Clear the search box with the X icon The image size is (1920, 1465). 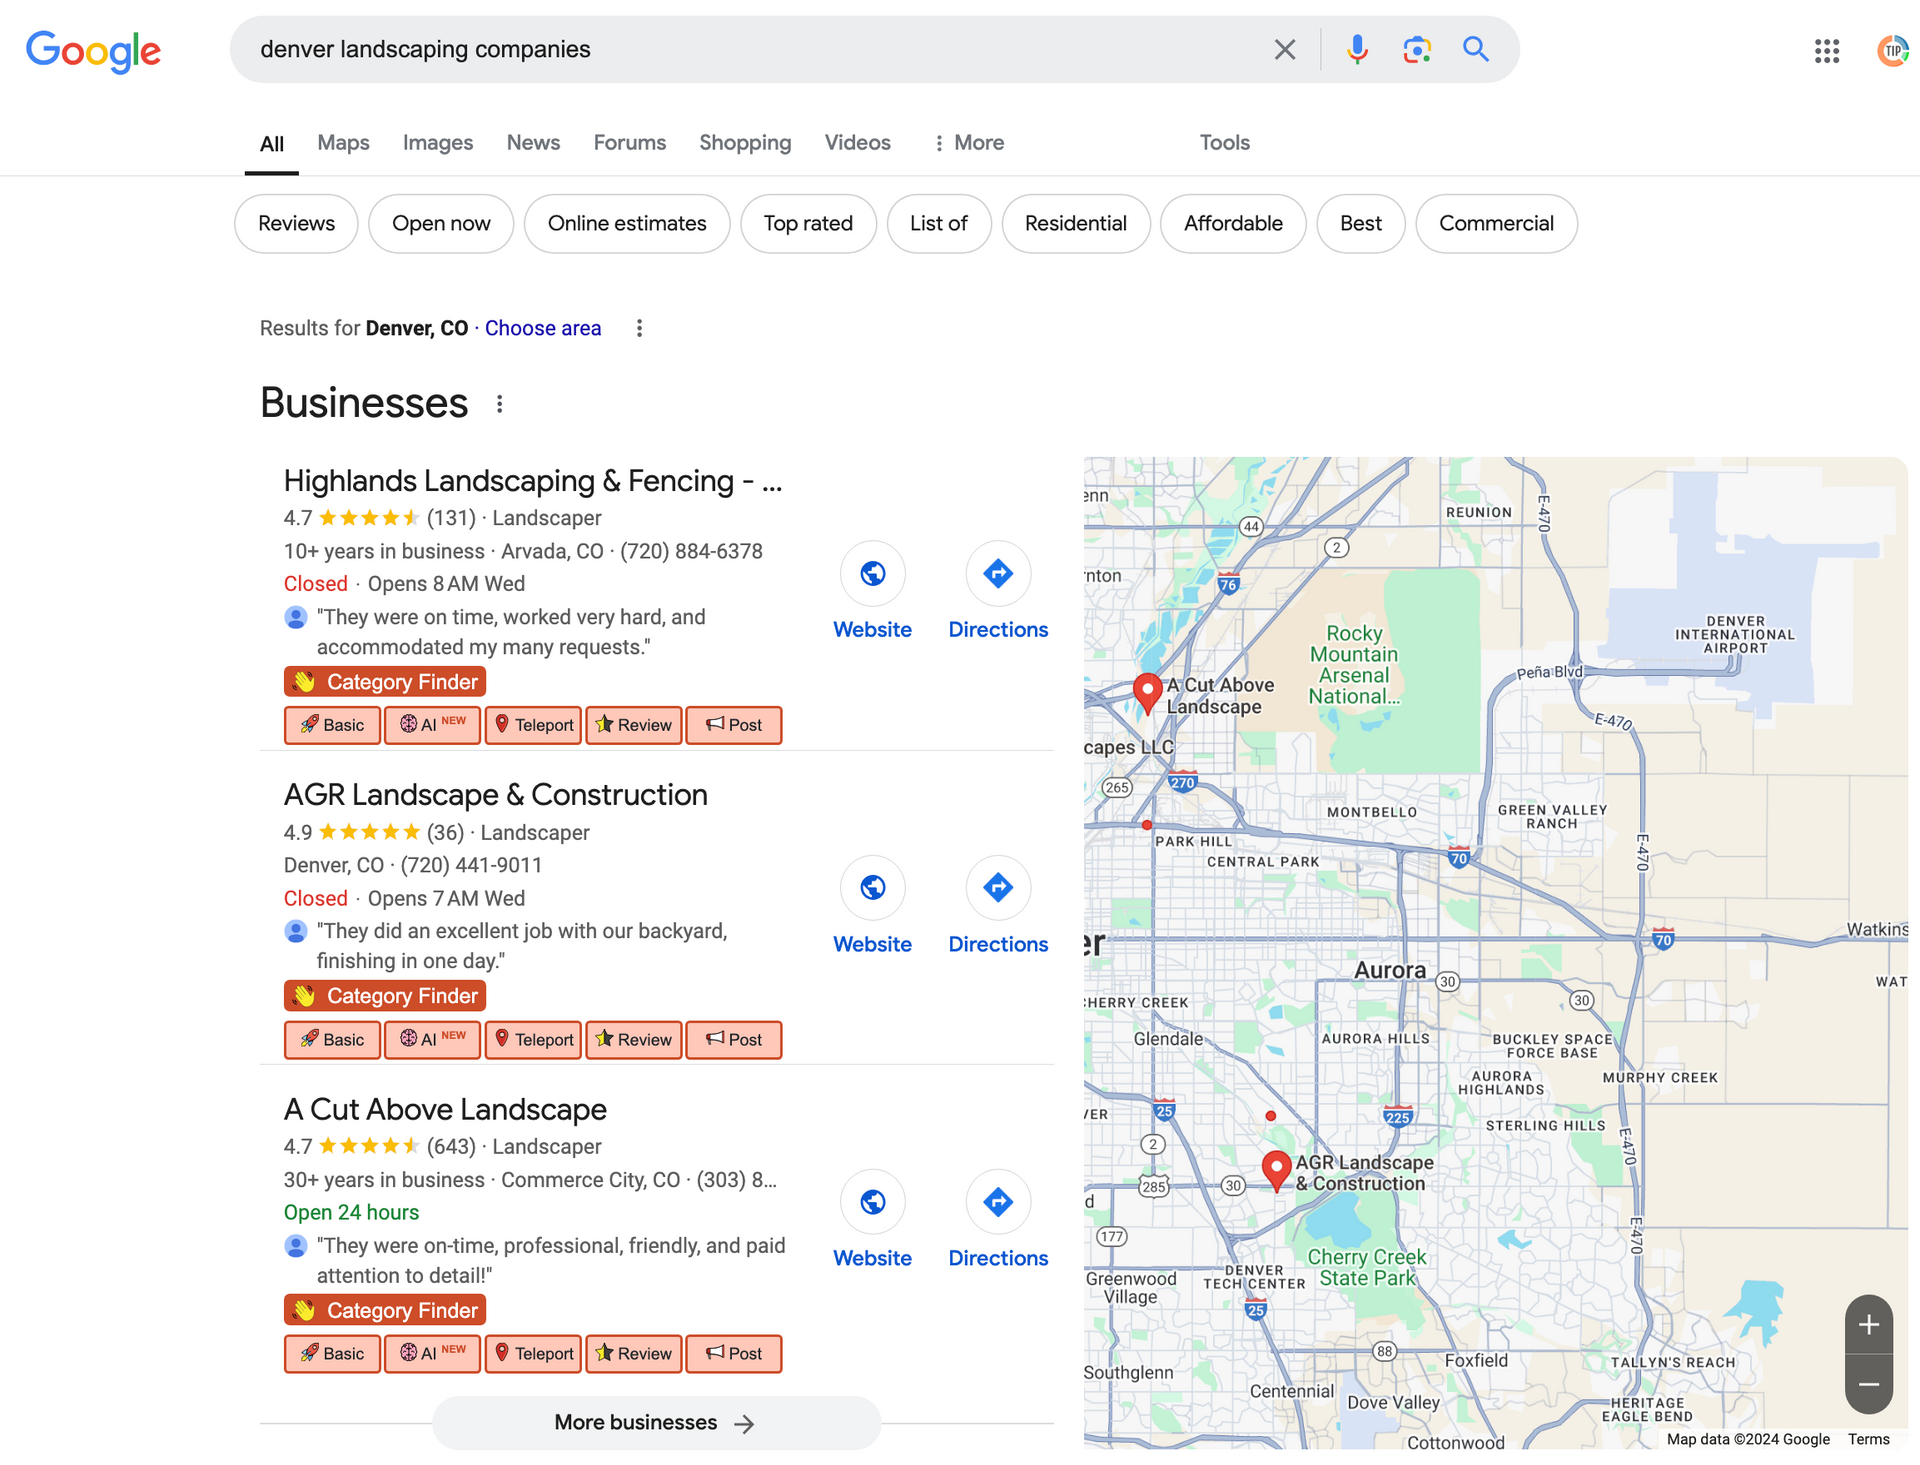pyautogui.click(x=1285, y=49)
